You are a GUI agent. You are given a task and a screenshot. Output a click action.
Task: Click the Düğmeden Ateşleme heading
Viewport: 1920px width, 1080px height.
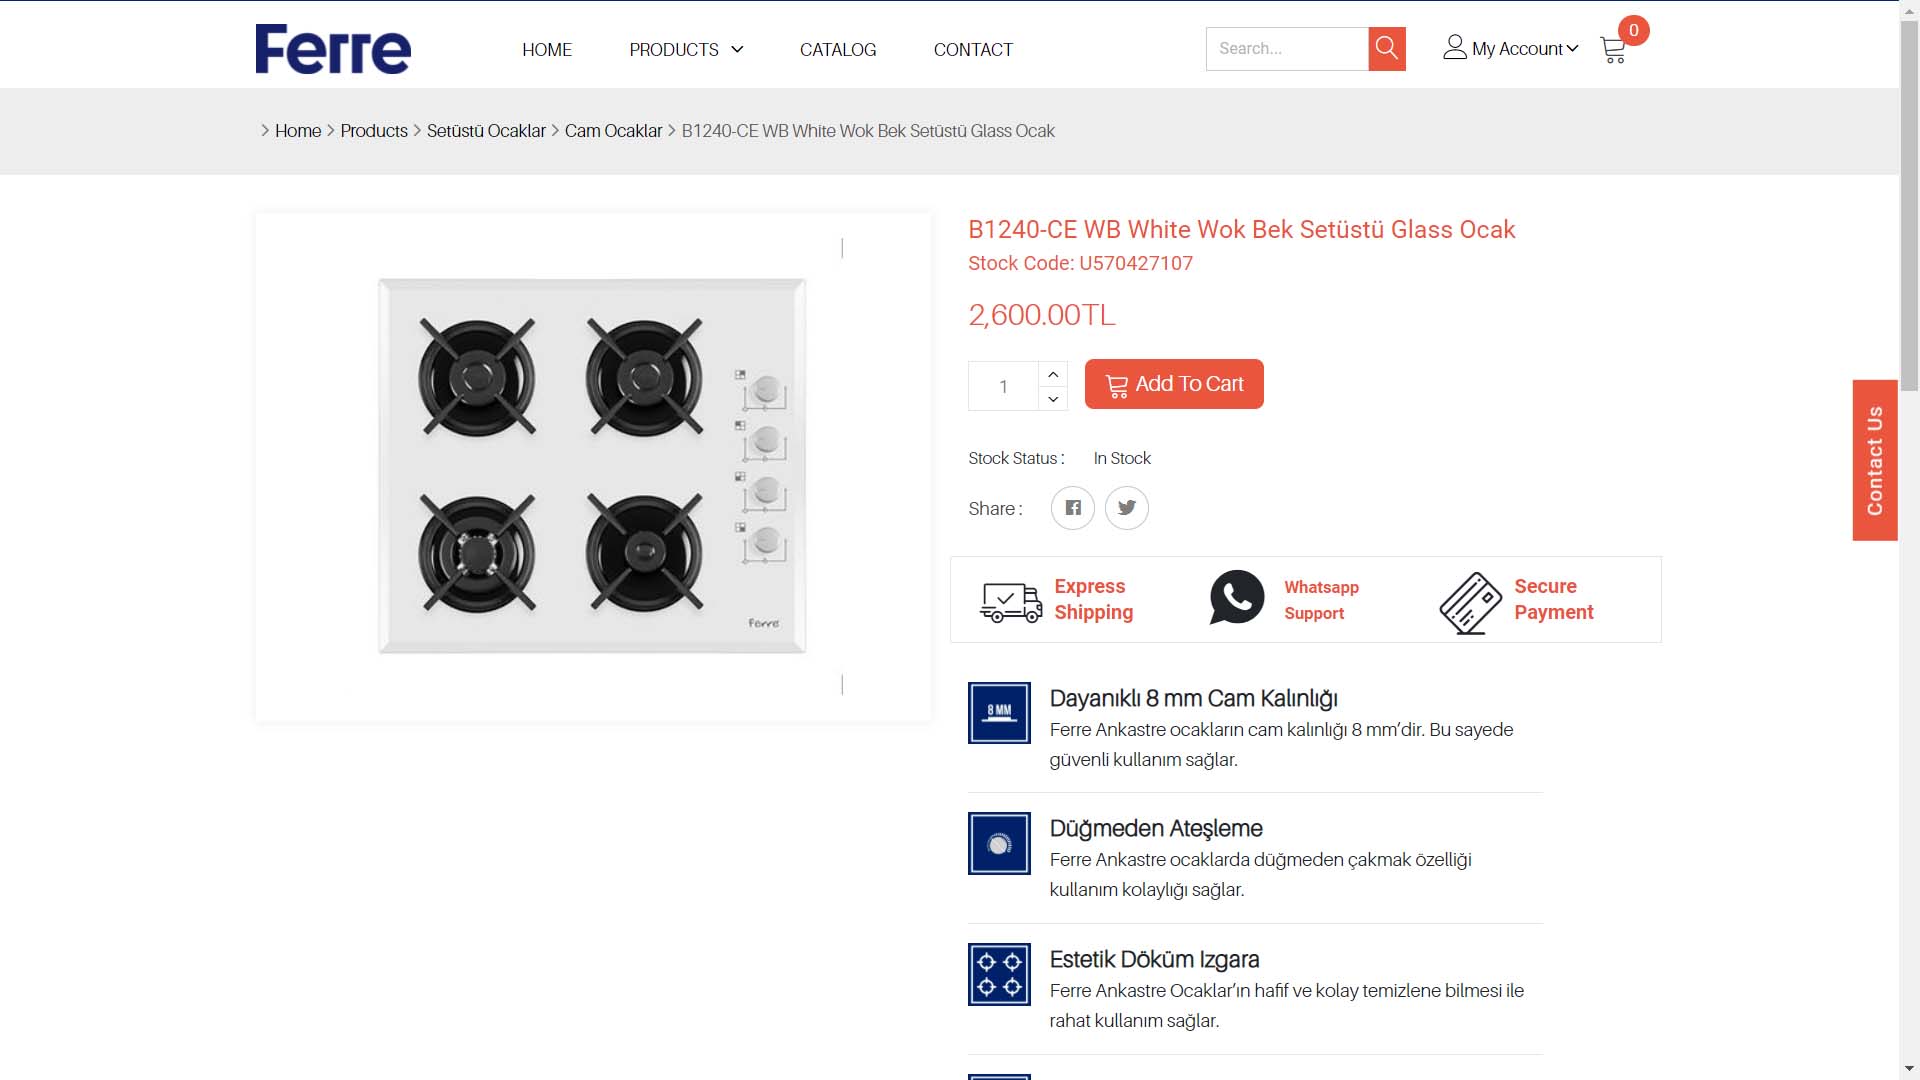click(1156, 828)
